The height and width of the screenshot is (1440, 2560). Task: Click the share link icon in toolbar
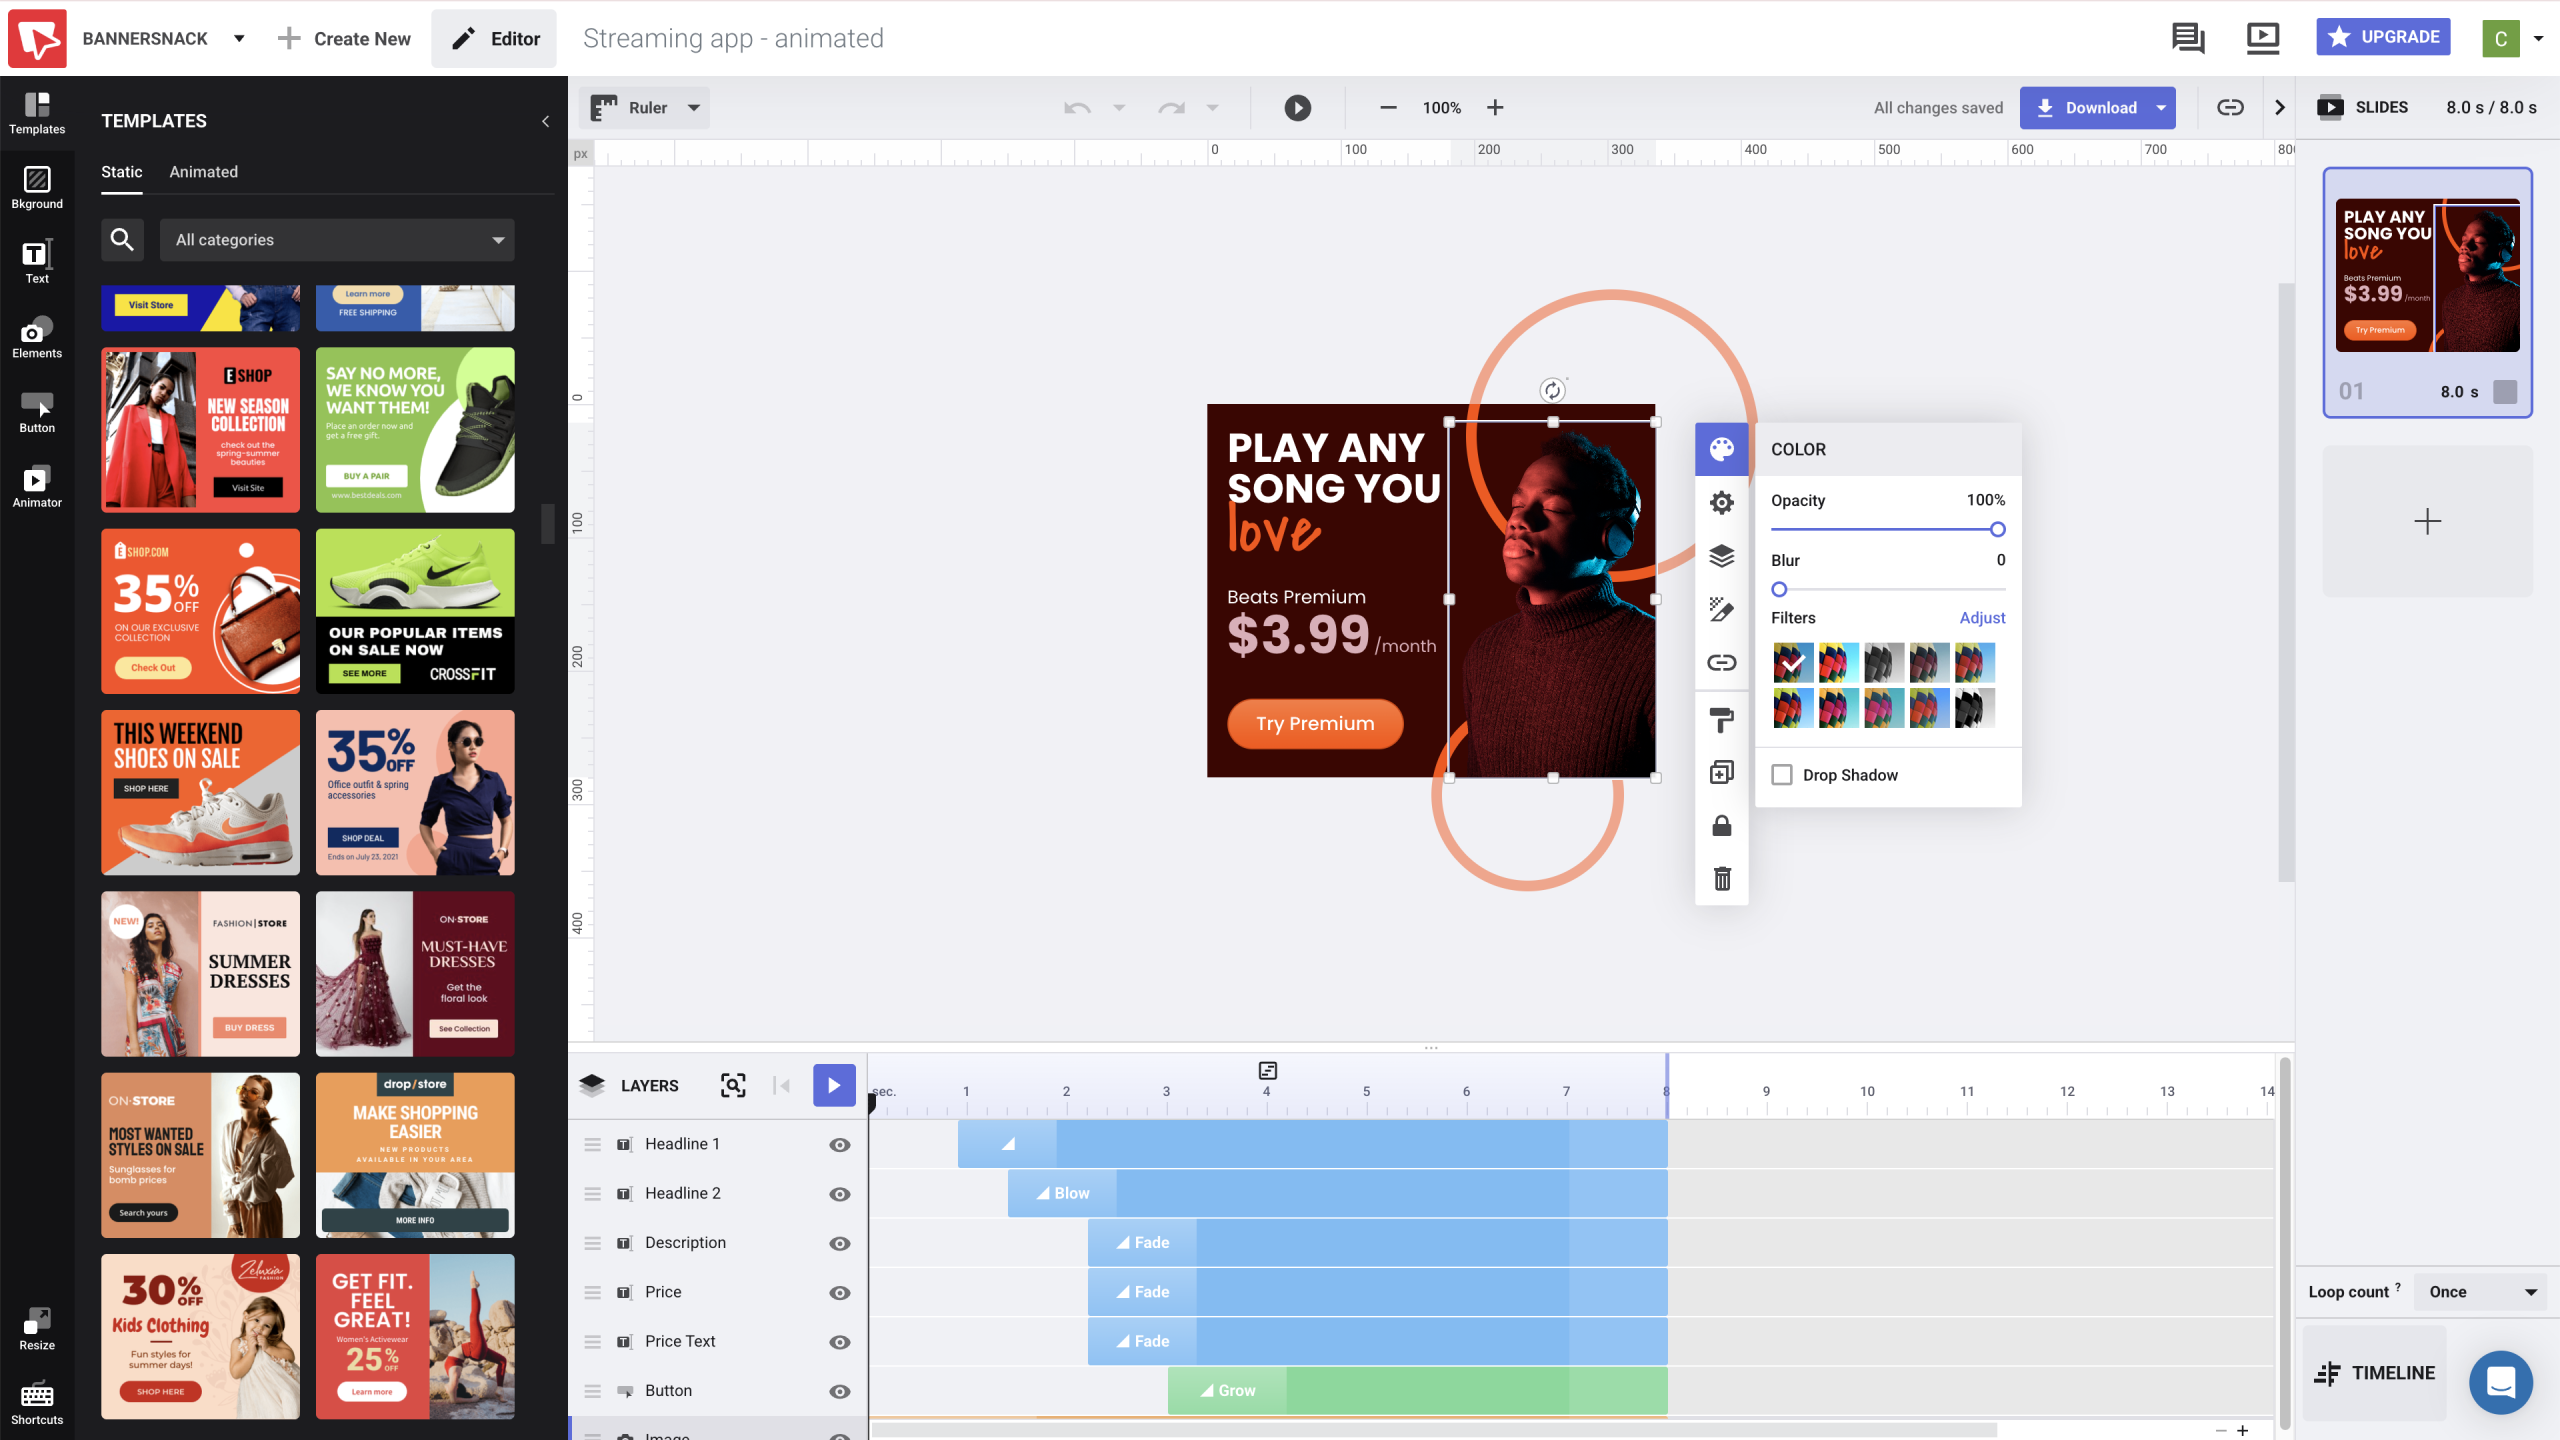pyautogui.click(x=2230, y=108)
